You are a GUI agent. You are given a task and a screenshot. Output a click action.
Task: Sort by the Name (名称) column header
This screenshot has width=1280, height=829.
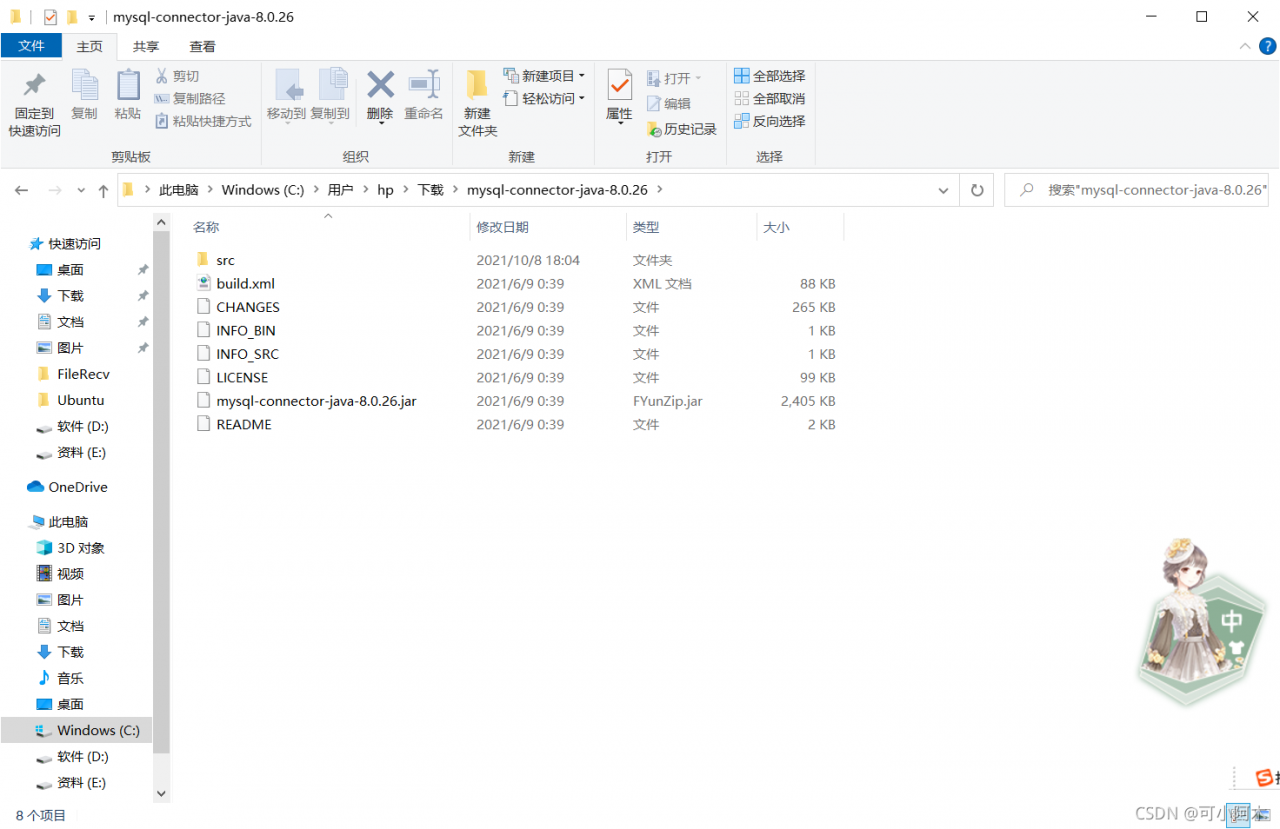[x=206, y=227]
